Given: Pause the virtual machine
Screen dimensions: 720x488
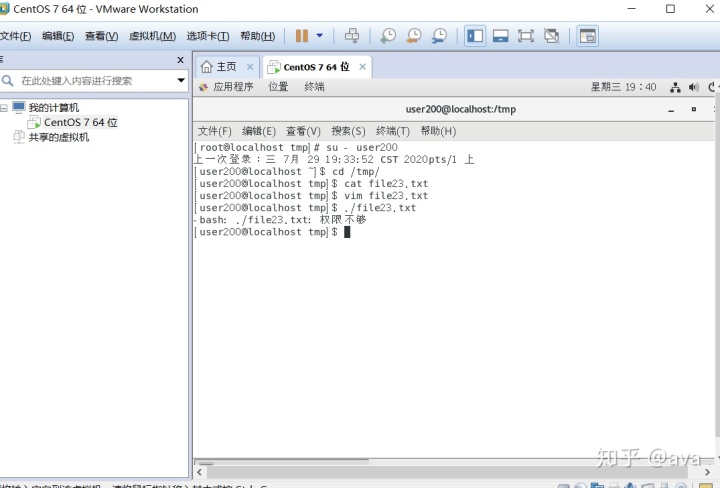Looking at the screenshot, I should (302, 36).
